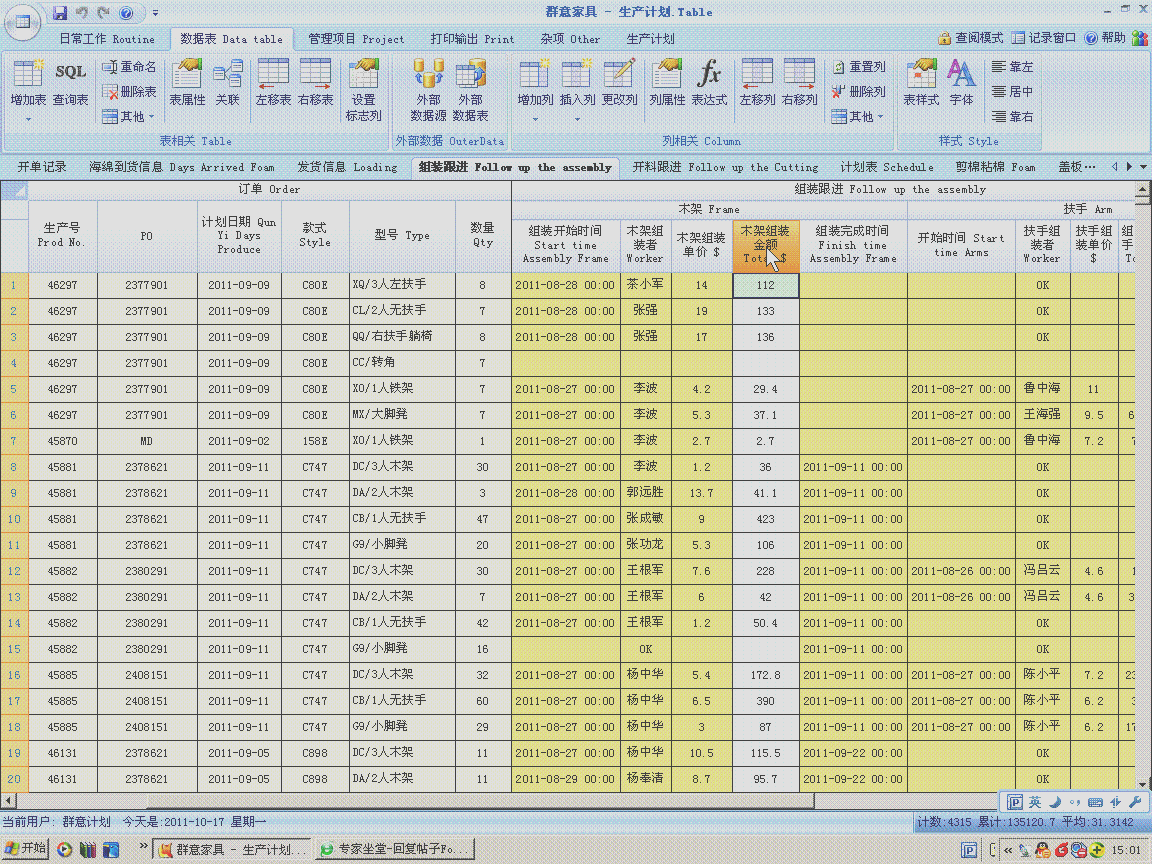Move column right with 右移列
The height and width of the screenshot is (864, 1152).
click(799, 82)
